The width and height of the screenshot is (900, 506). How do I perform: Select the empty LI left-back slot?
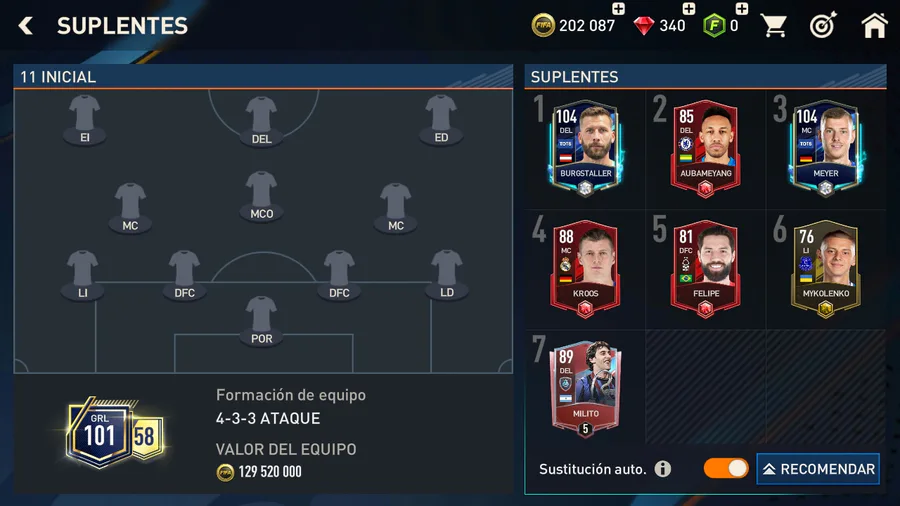coord(83,275)
